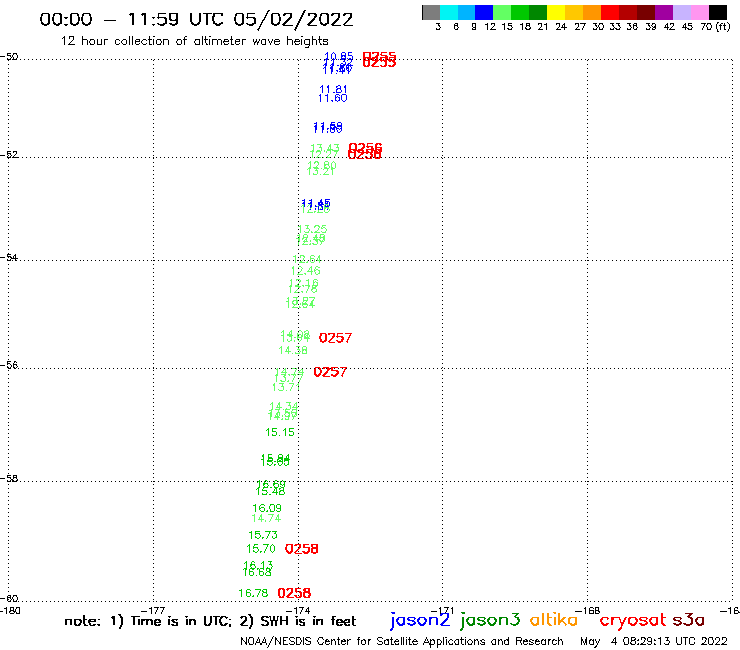740x650 pixels.
Task: Select the -54 latitude axis label
Action: (x=9, y=258)
